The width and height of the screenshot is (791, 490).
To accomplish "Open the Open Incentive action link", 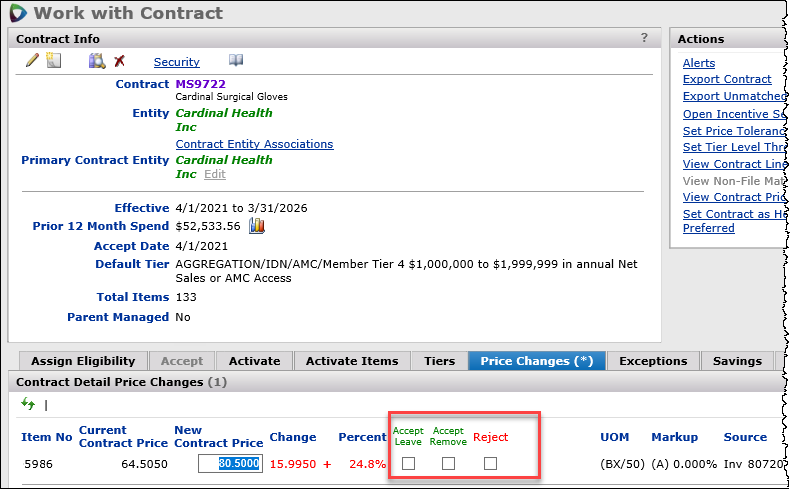I will tap(734, 114).
